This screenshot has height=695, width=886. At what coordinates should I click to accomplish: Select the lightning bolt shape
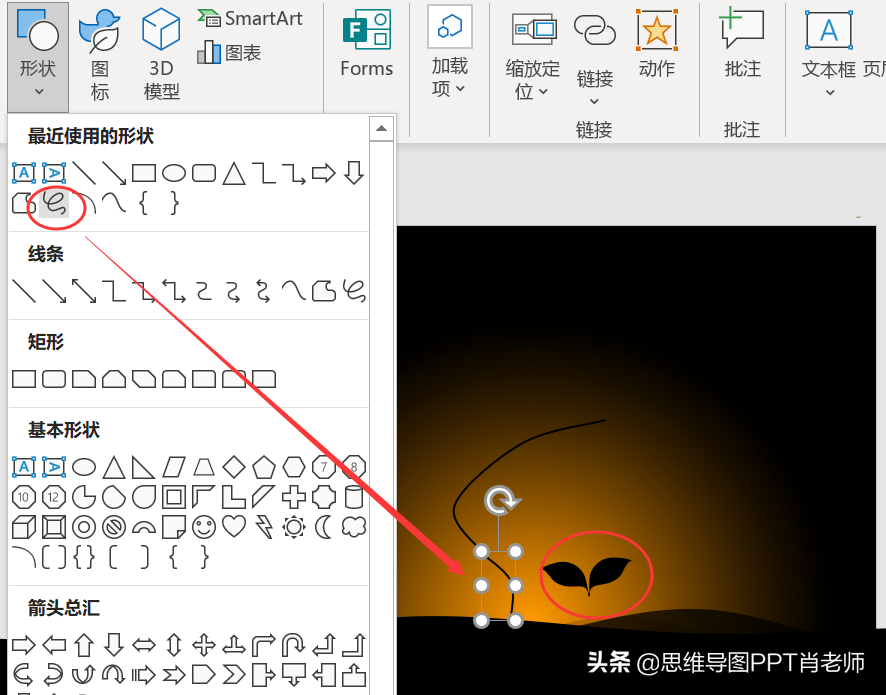263,527
